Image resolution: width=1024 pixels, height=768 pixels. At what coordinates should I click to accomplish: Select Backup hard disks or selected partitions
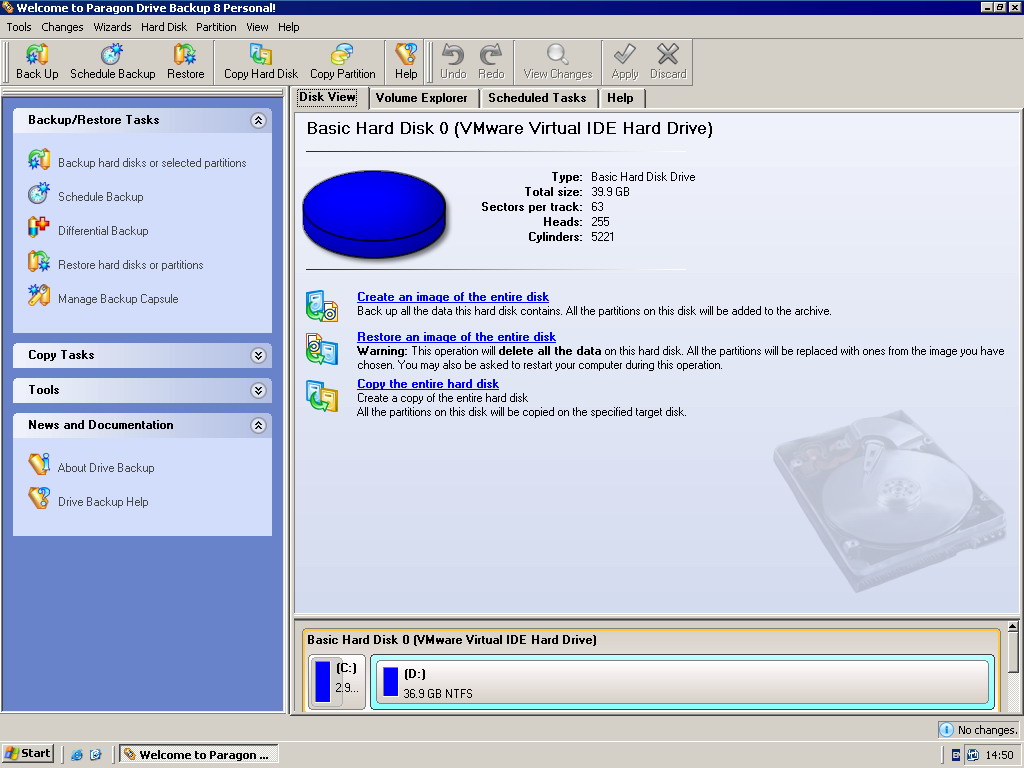[152, 163]
